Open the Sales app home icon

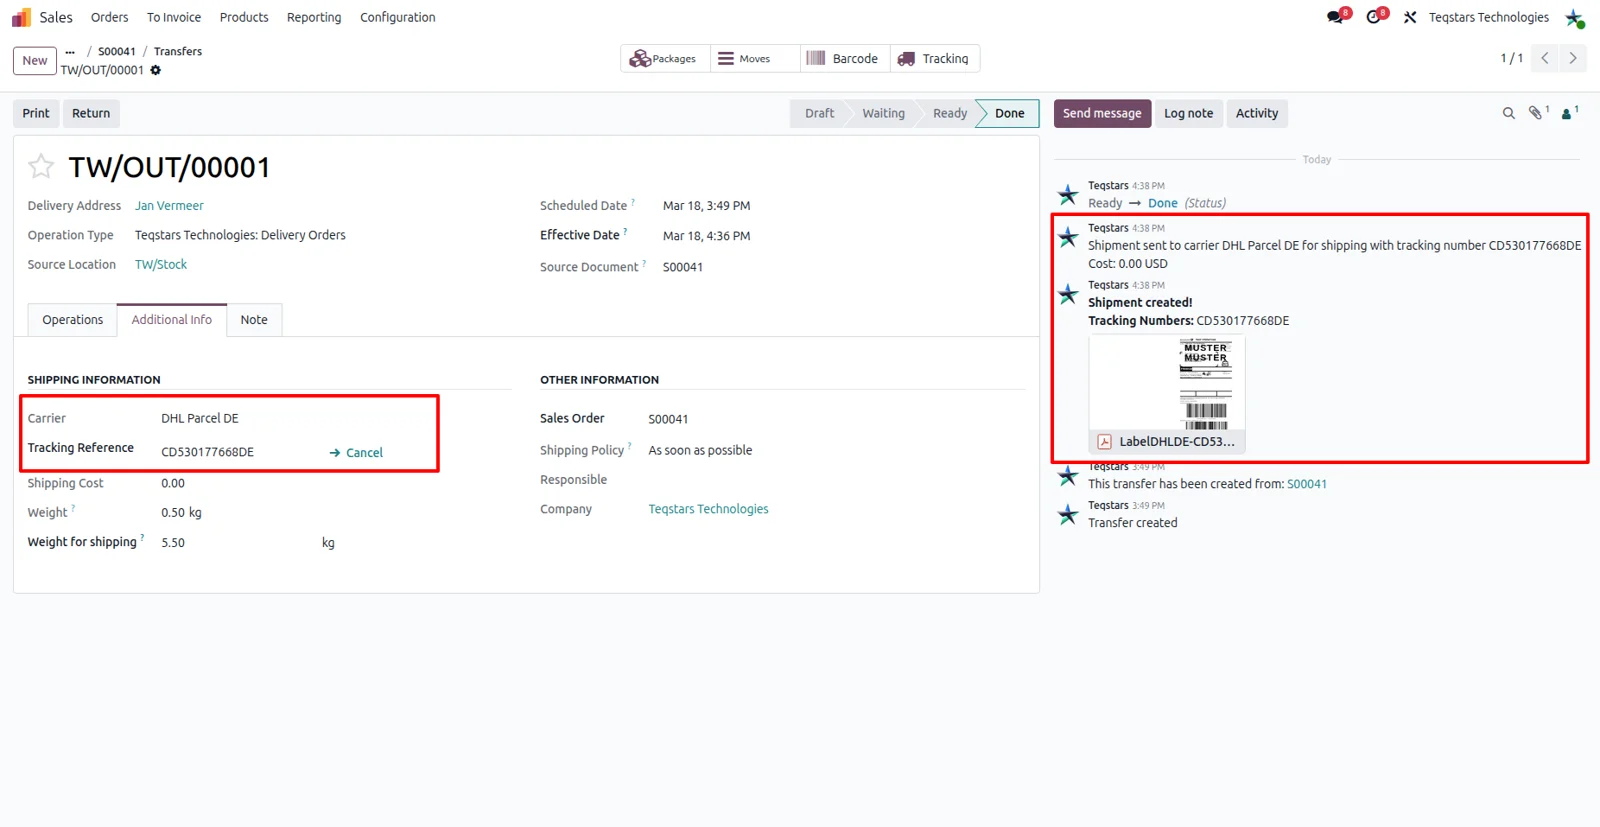click(x=21, y=17)
